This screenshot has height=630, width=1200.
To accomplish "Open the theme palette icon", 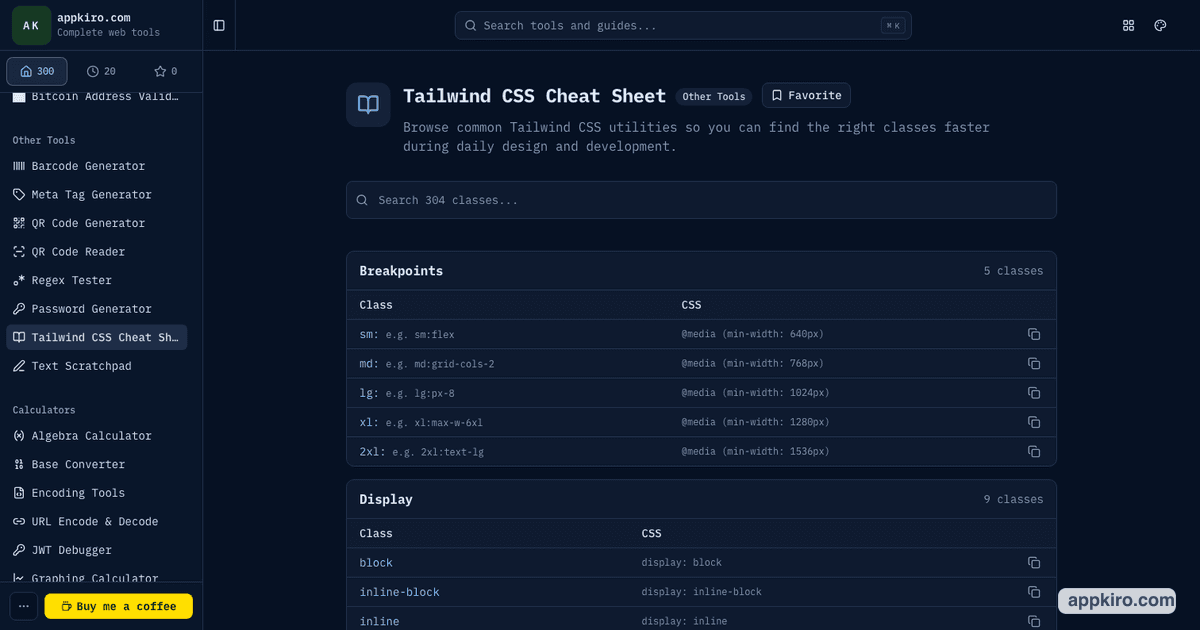I will [1160, 25].
